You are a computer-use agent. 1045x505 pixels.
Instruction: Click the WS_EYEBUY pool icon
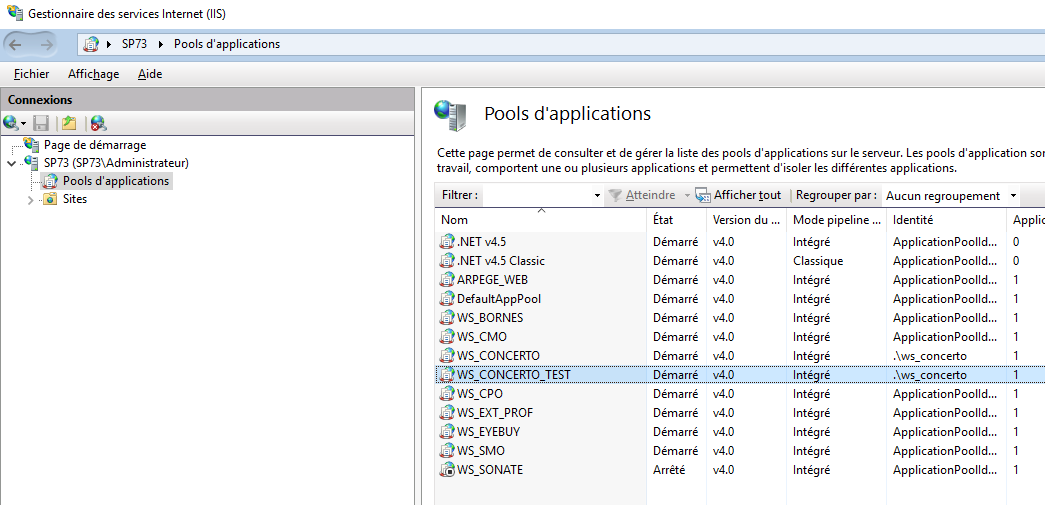point(447,432)
